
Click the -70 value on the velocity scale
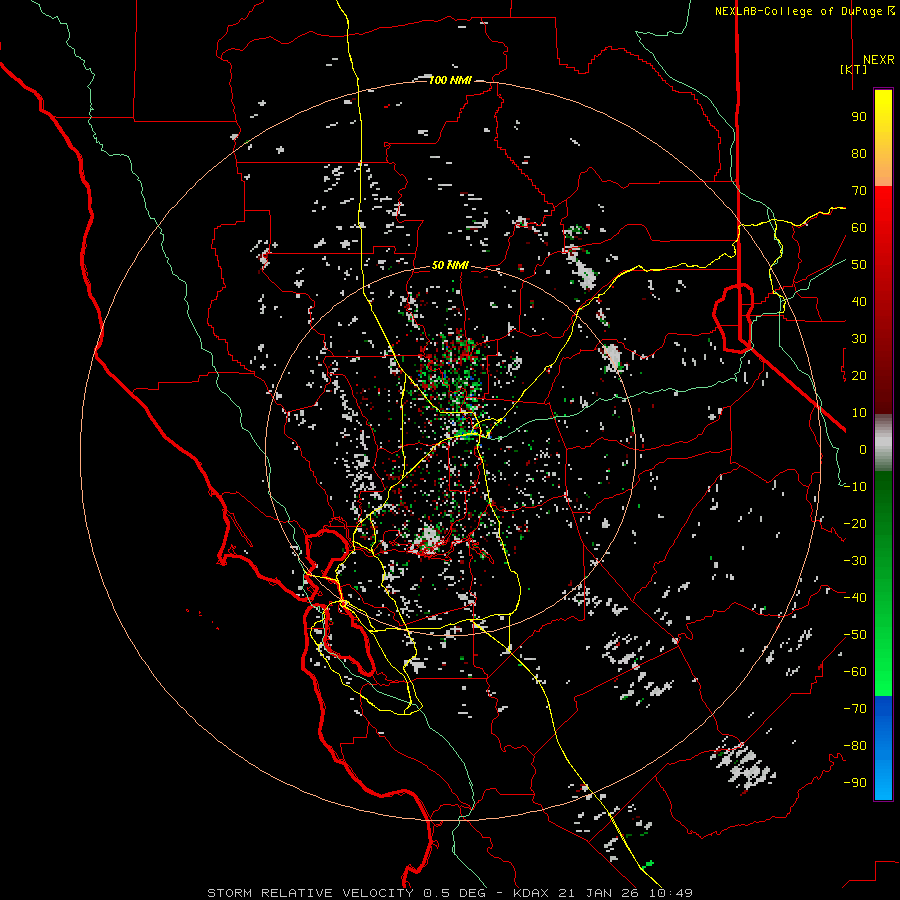point(855,709)
